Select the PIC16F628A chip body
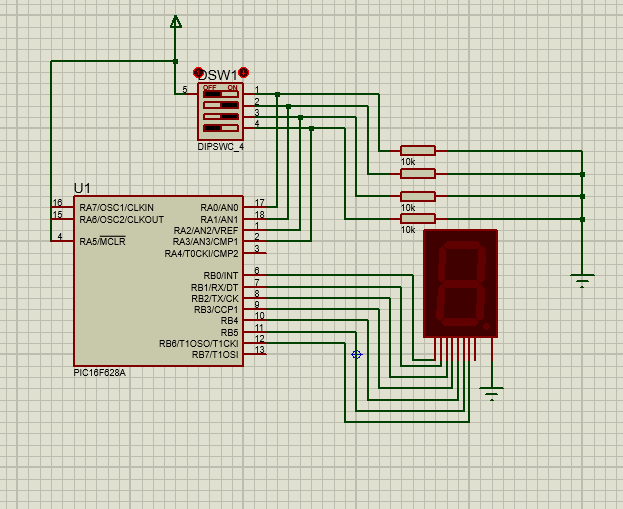 pyautogui.click(x=159, y=281)
